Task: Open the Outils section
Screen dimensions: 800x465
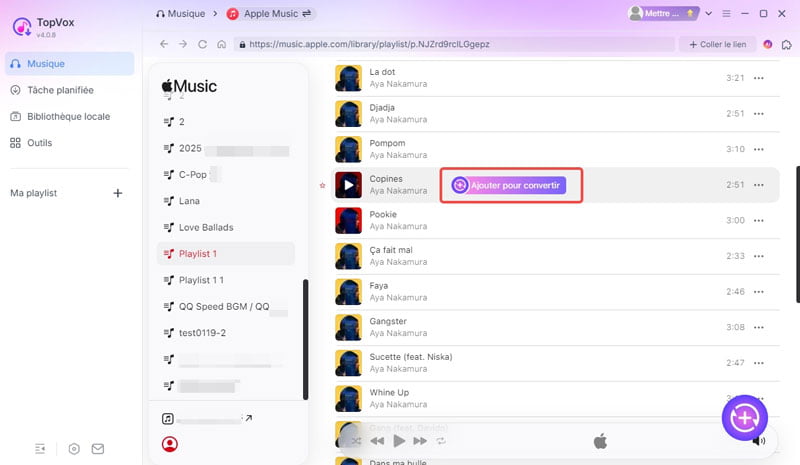Action: point(31,143)
